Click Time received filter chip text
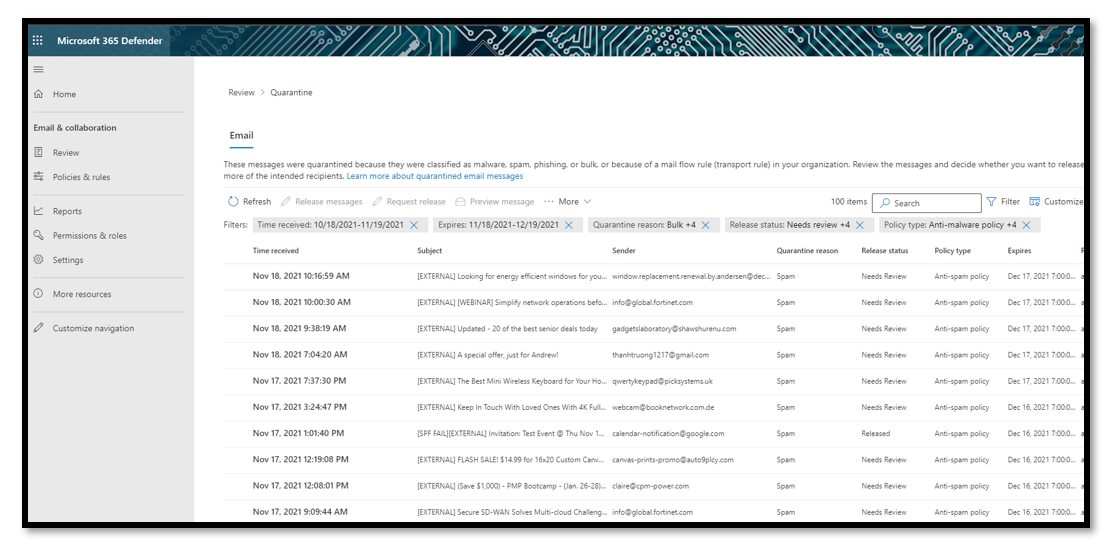The width and height of the screenshot is (1120, 558). click(x=330, y=225)
